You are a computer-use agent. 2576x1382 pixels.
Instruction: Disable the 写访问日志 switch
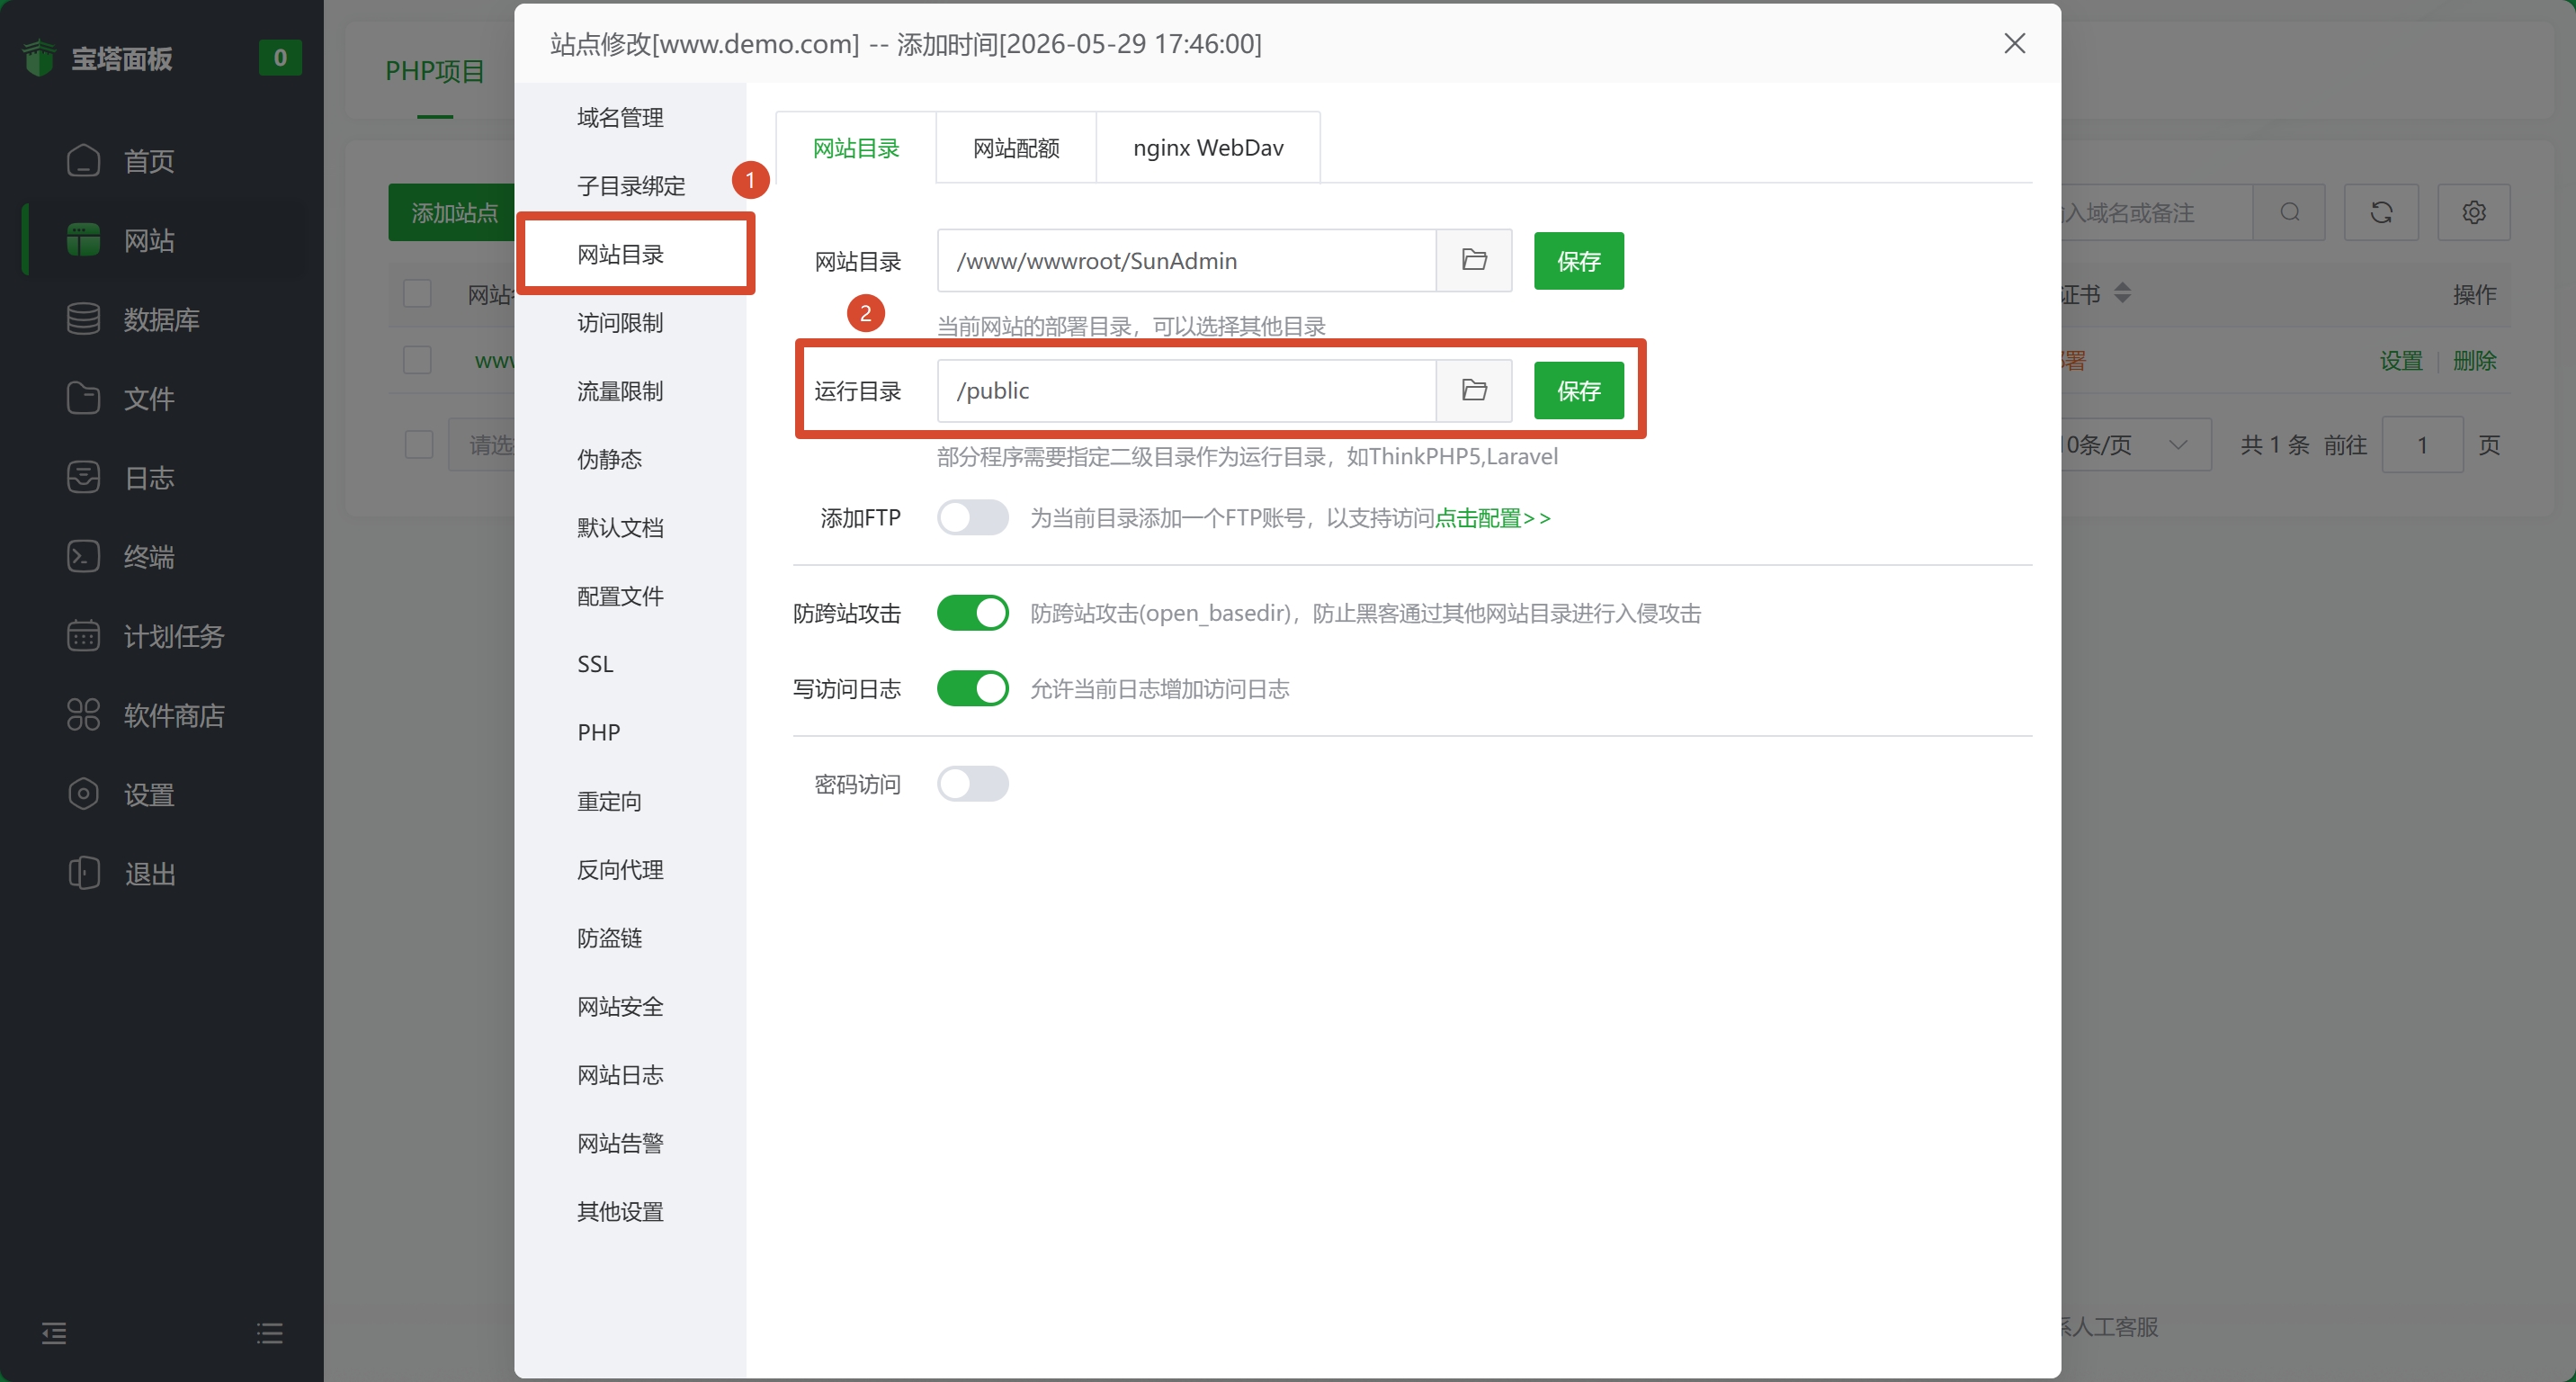tap(972, 688)
